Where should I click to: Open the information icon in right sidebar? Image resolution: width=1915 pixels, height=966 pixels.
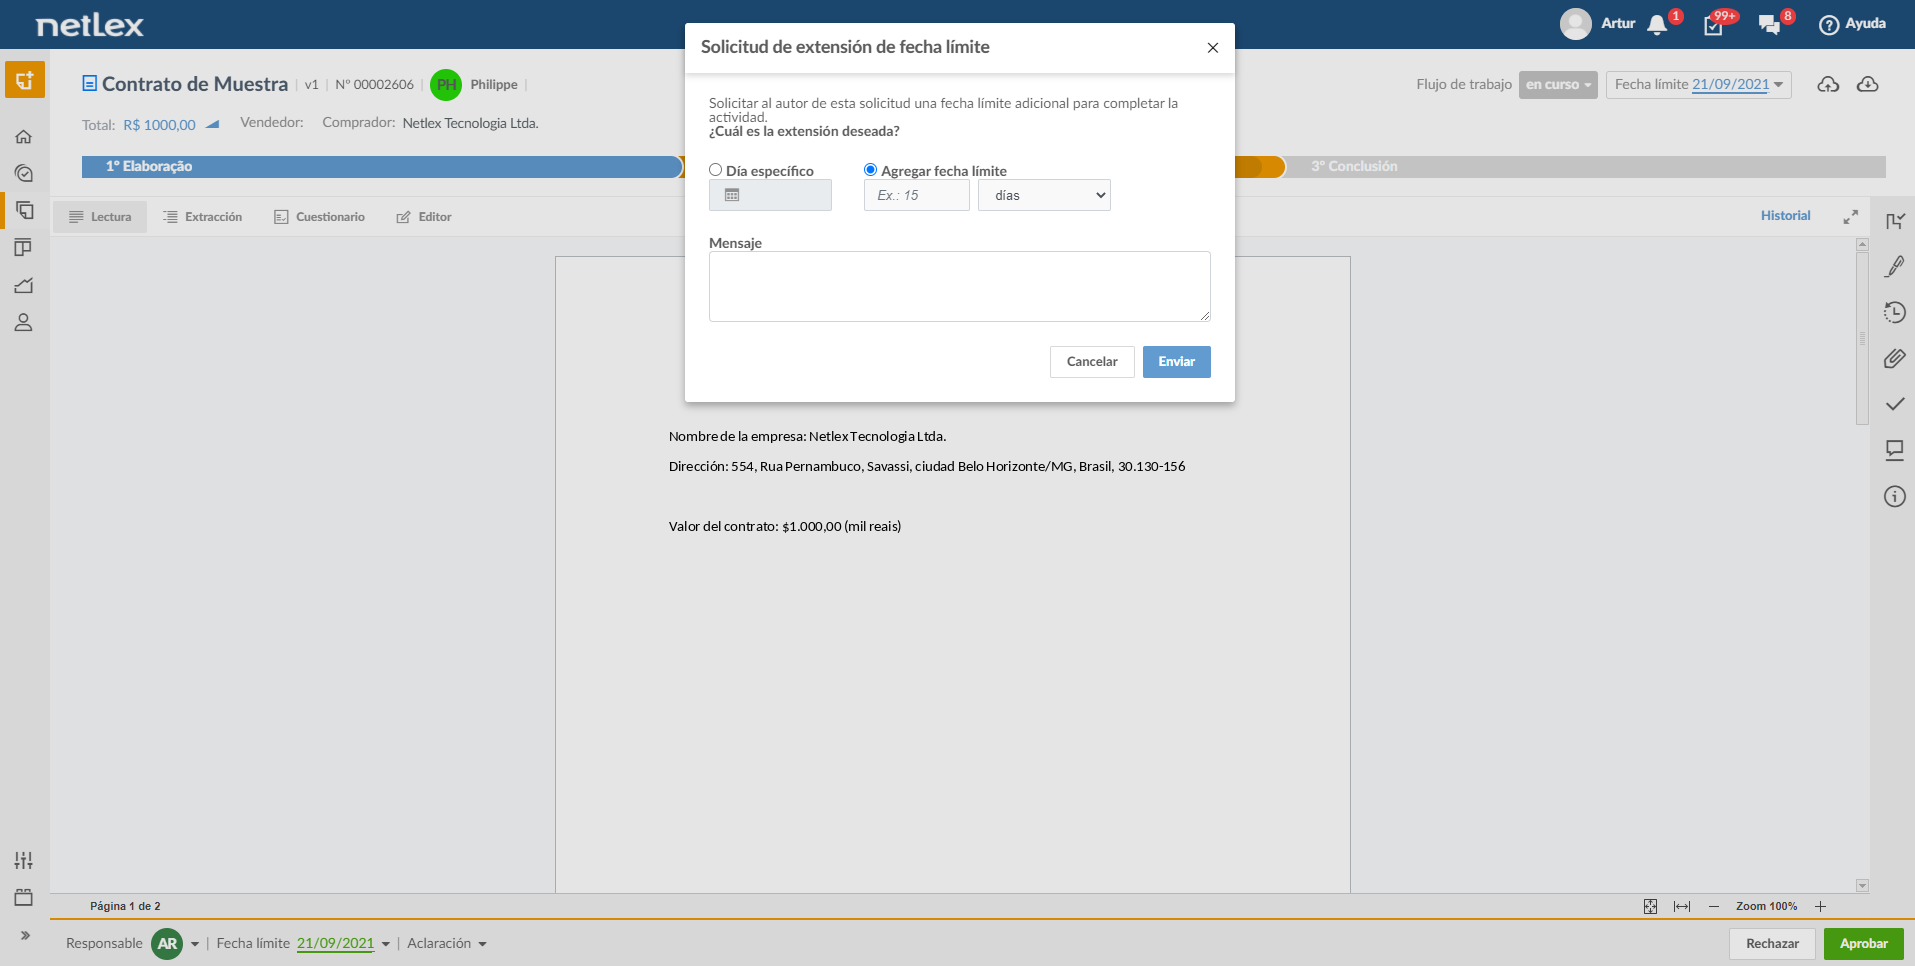[1894, 496]
